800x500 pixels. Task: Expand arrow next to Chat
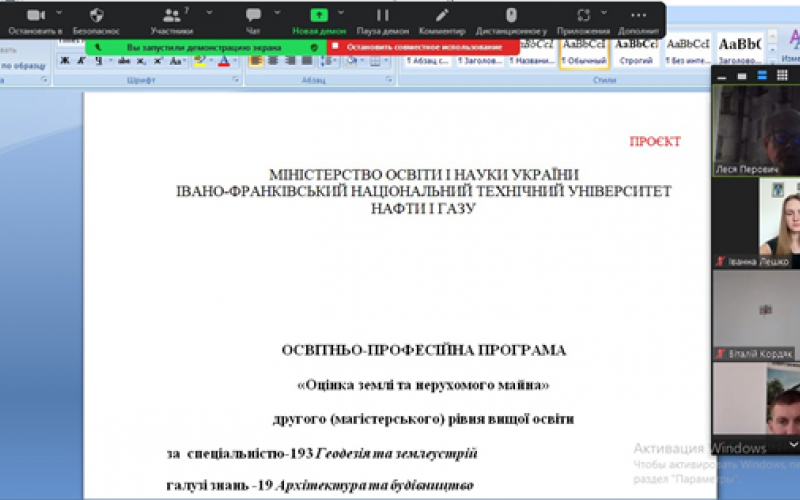[x=277, y=12]
